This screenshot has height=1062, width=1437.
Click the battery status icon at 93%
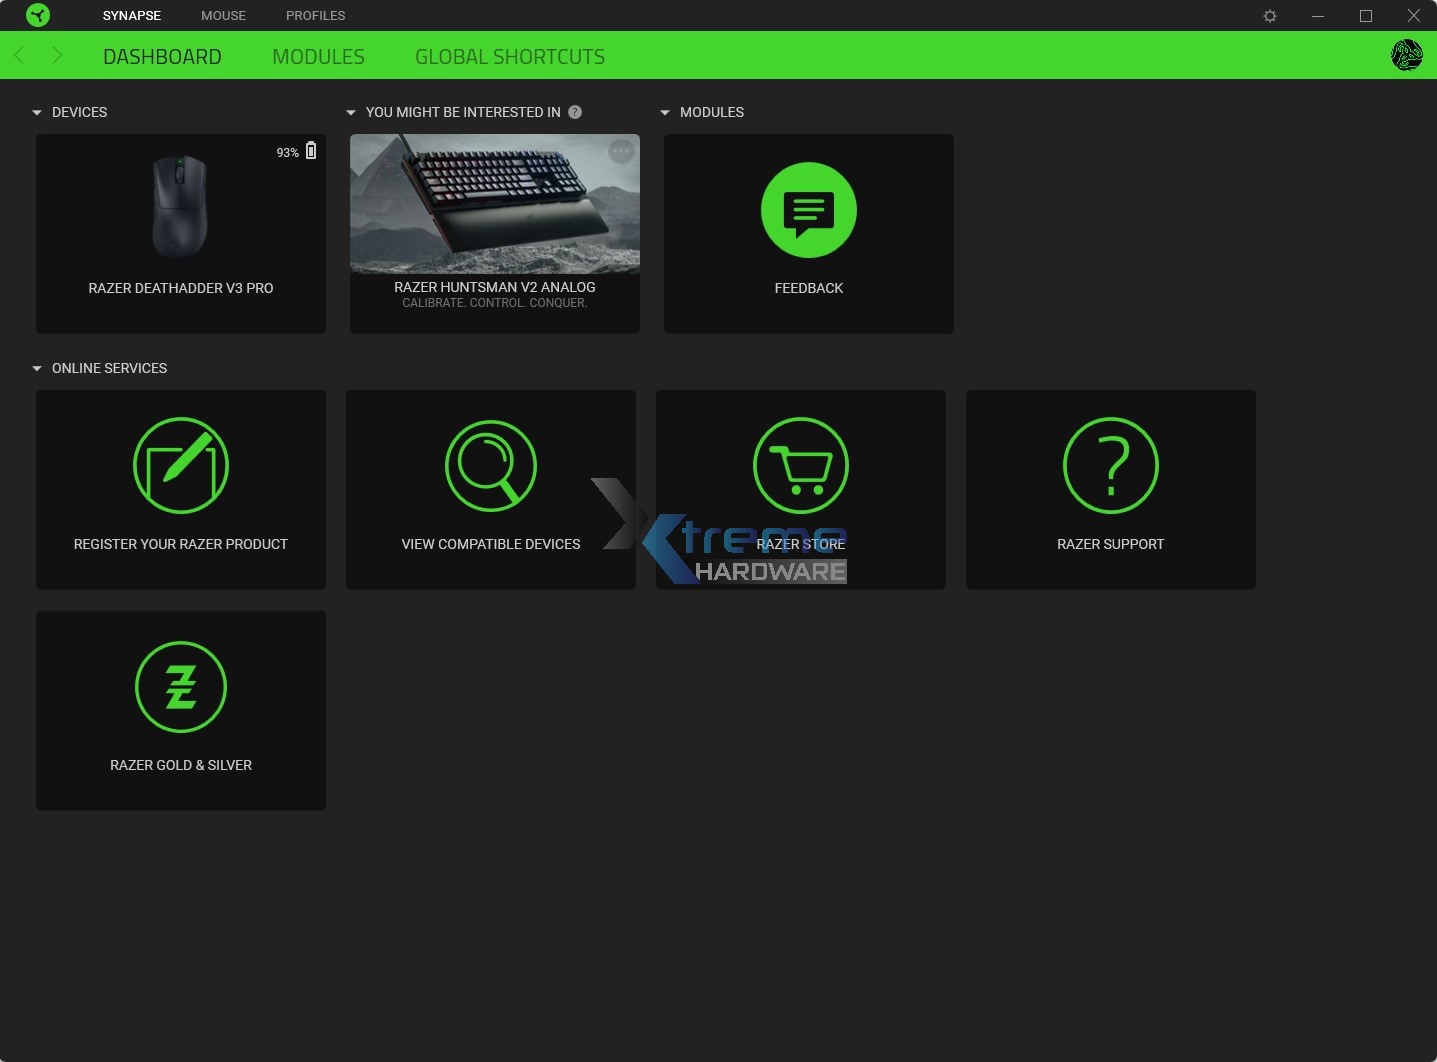coord(311,150)
